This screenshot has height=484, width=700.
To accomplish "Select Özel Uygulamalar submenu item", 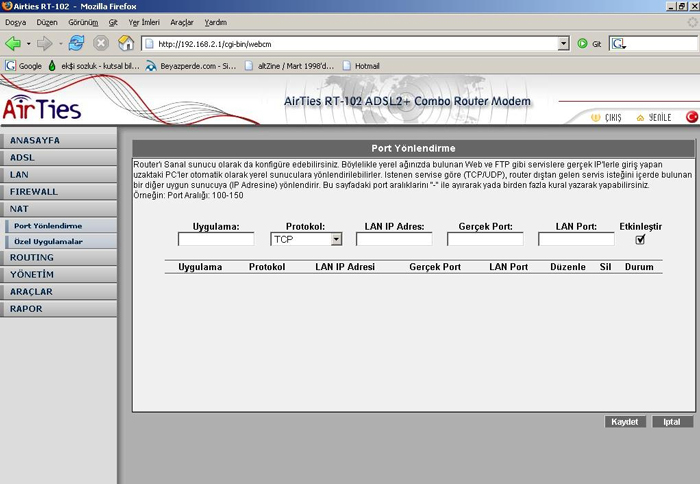I will [x=61, y=242].
